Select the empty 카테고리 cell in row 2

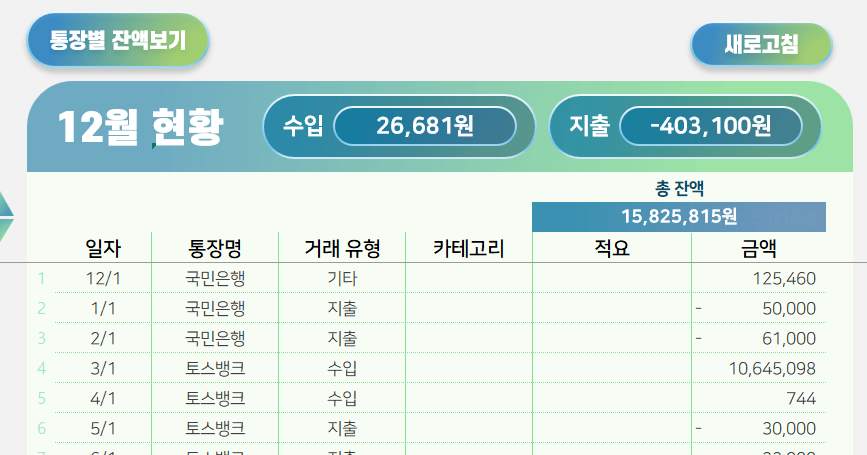pyautogui.click(x=468, y=308)
